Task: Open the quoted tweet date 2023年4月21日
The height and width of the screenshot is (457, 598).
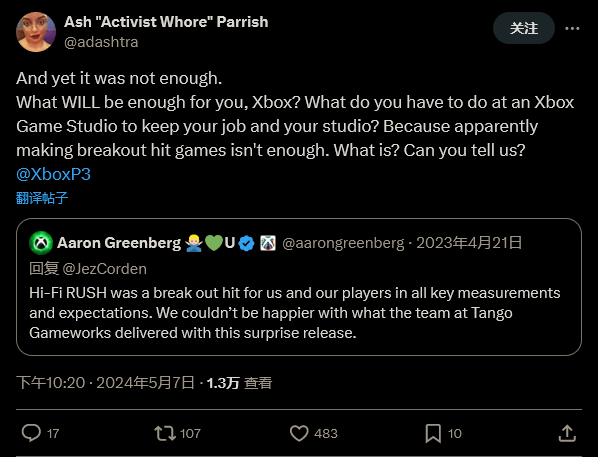Action: (469, 243)
